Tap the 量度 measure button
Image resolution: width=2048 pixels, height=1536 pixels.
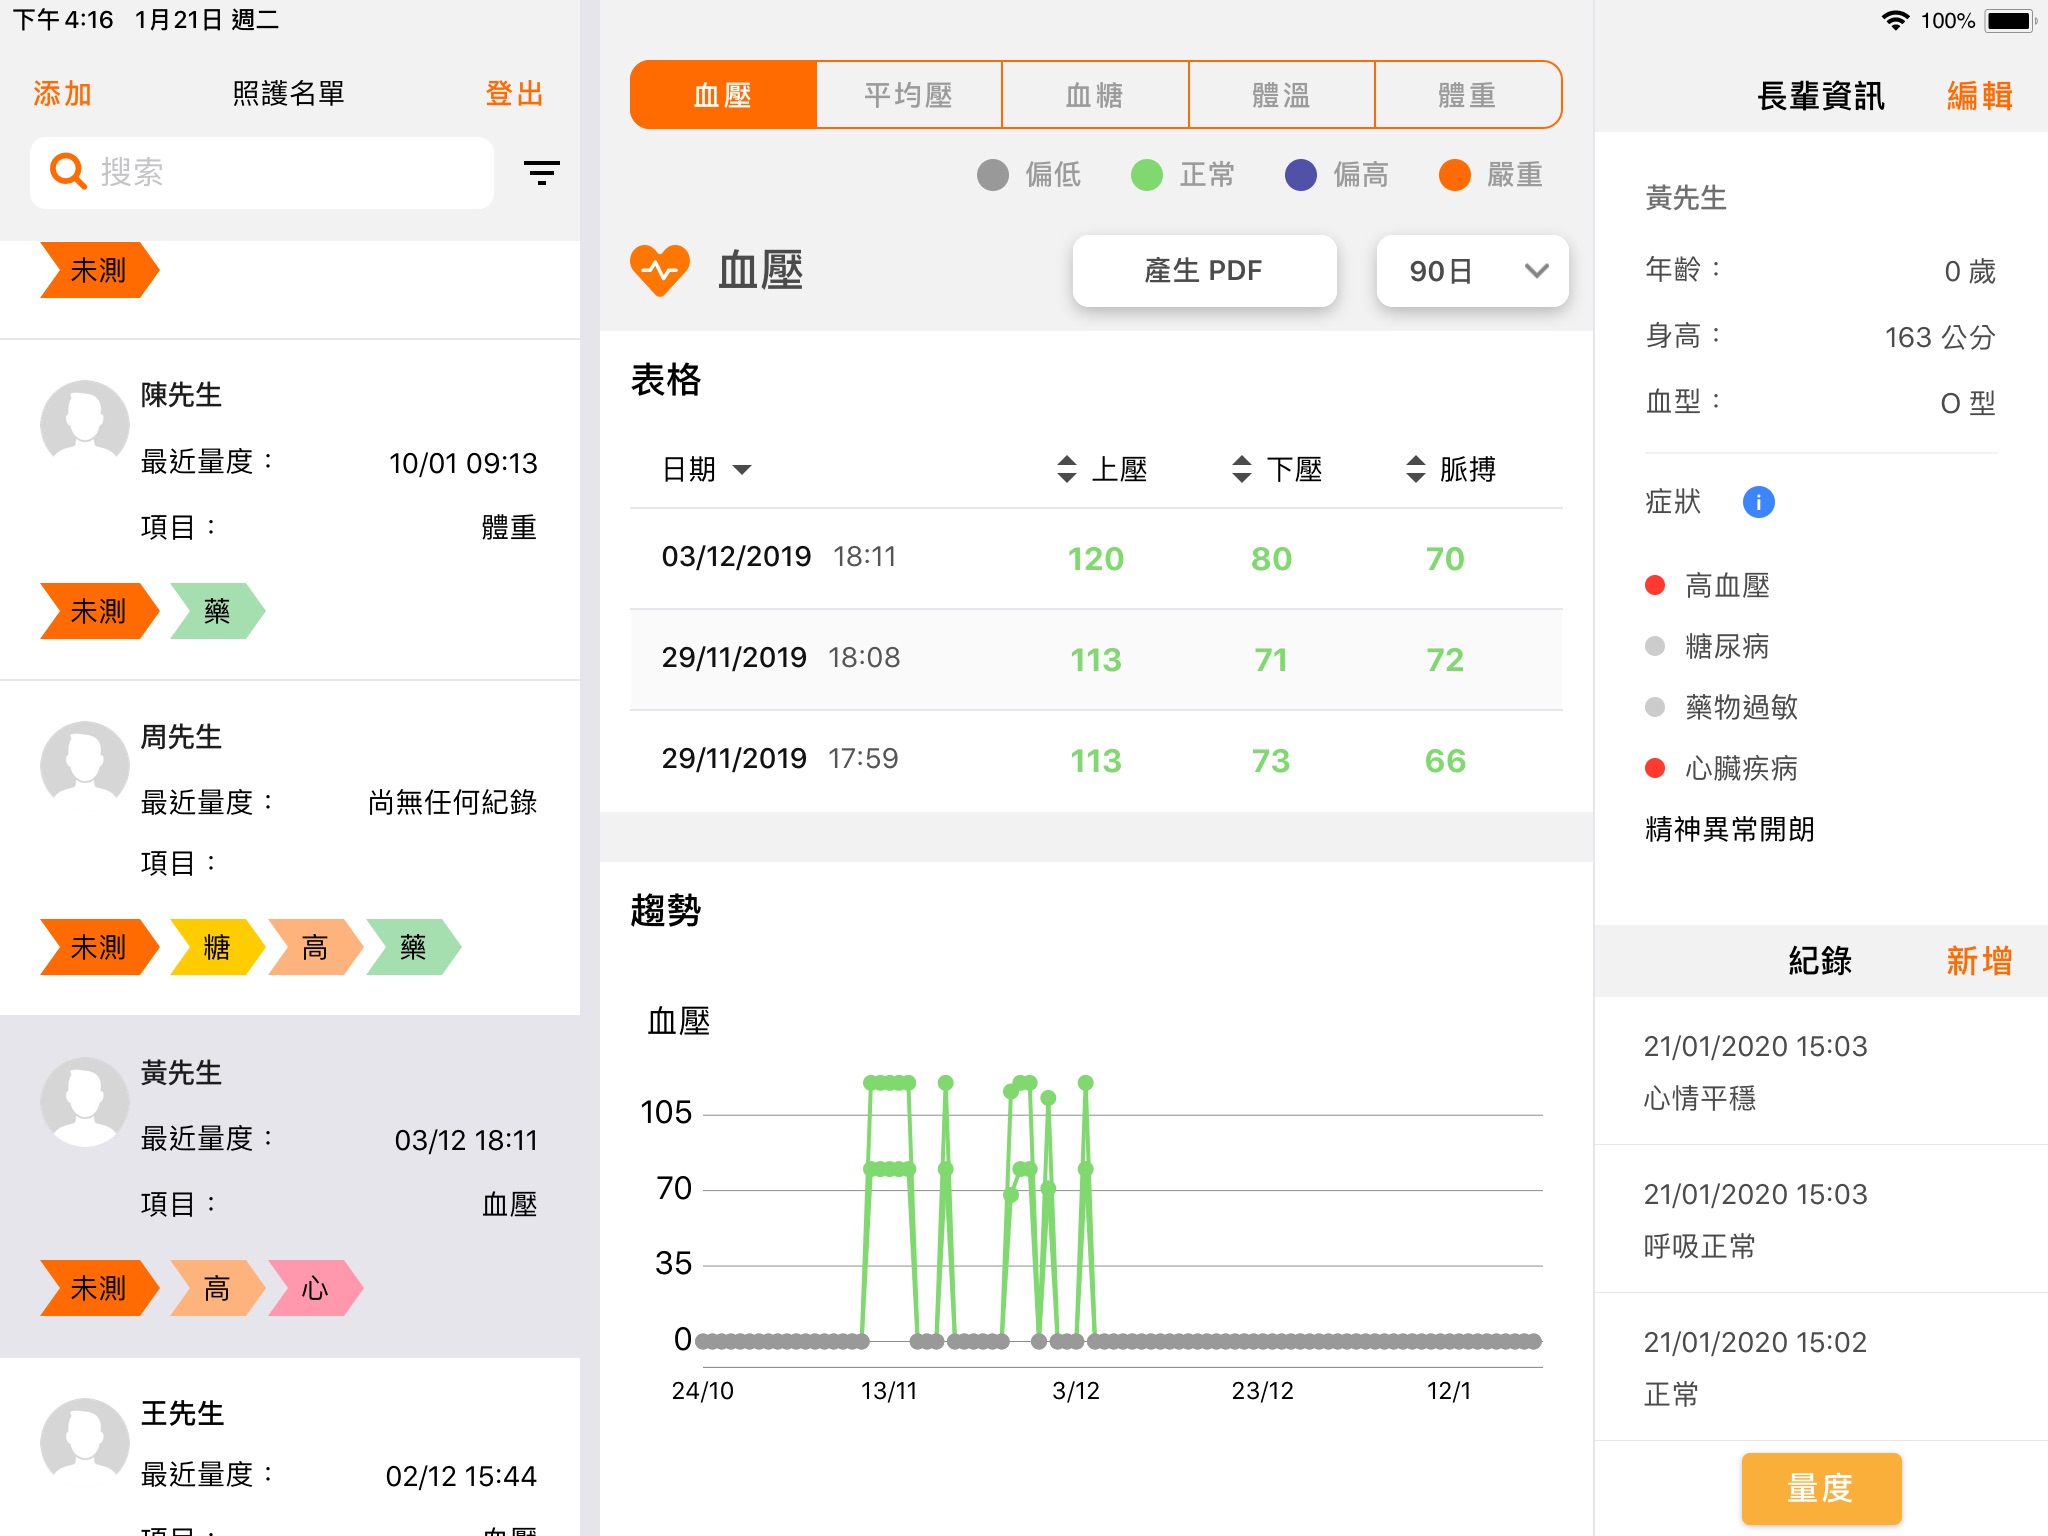[x=1821, y=1488]
